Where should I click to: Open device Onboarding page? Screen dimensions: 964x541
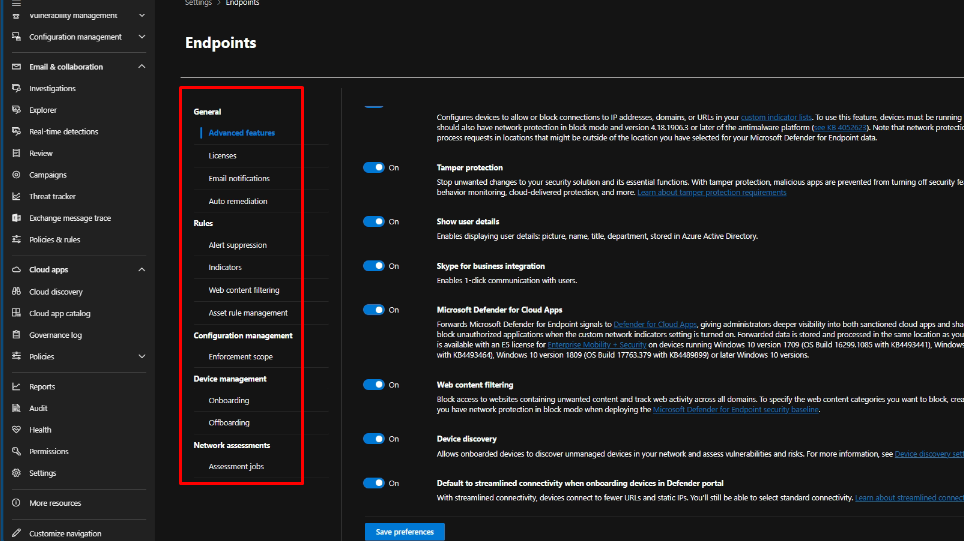point(229,400)
